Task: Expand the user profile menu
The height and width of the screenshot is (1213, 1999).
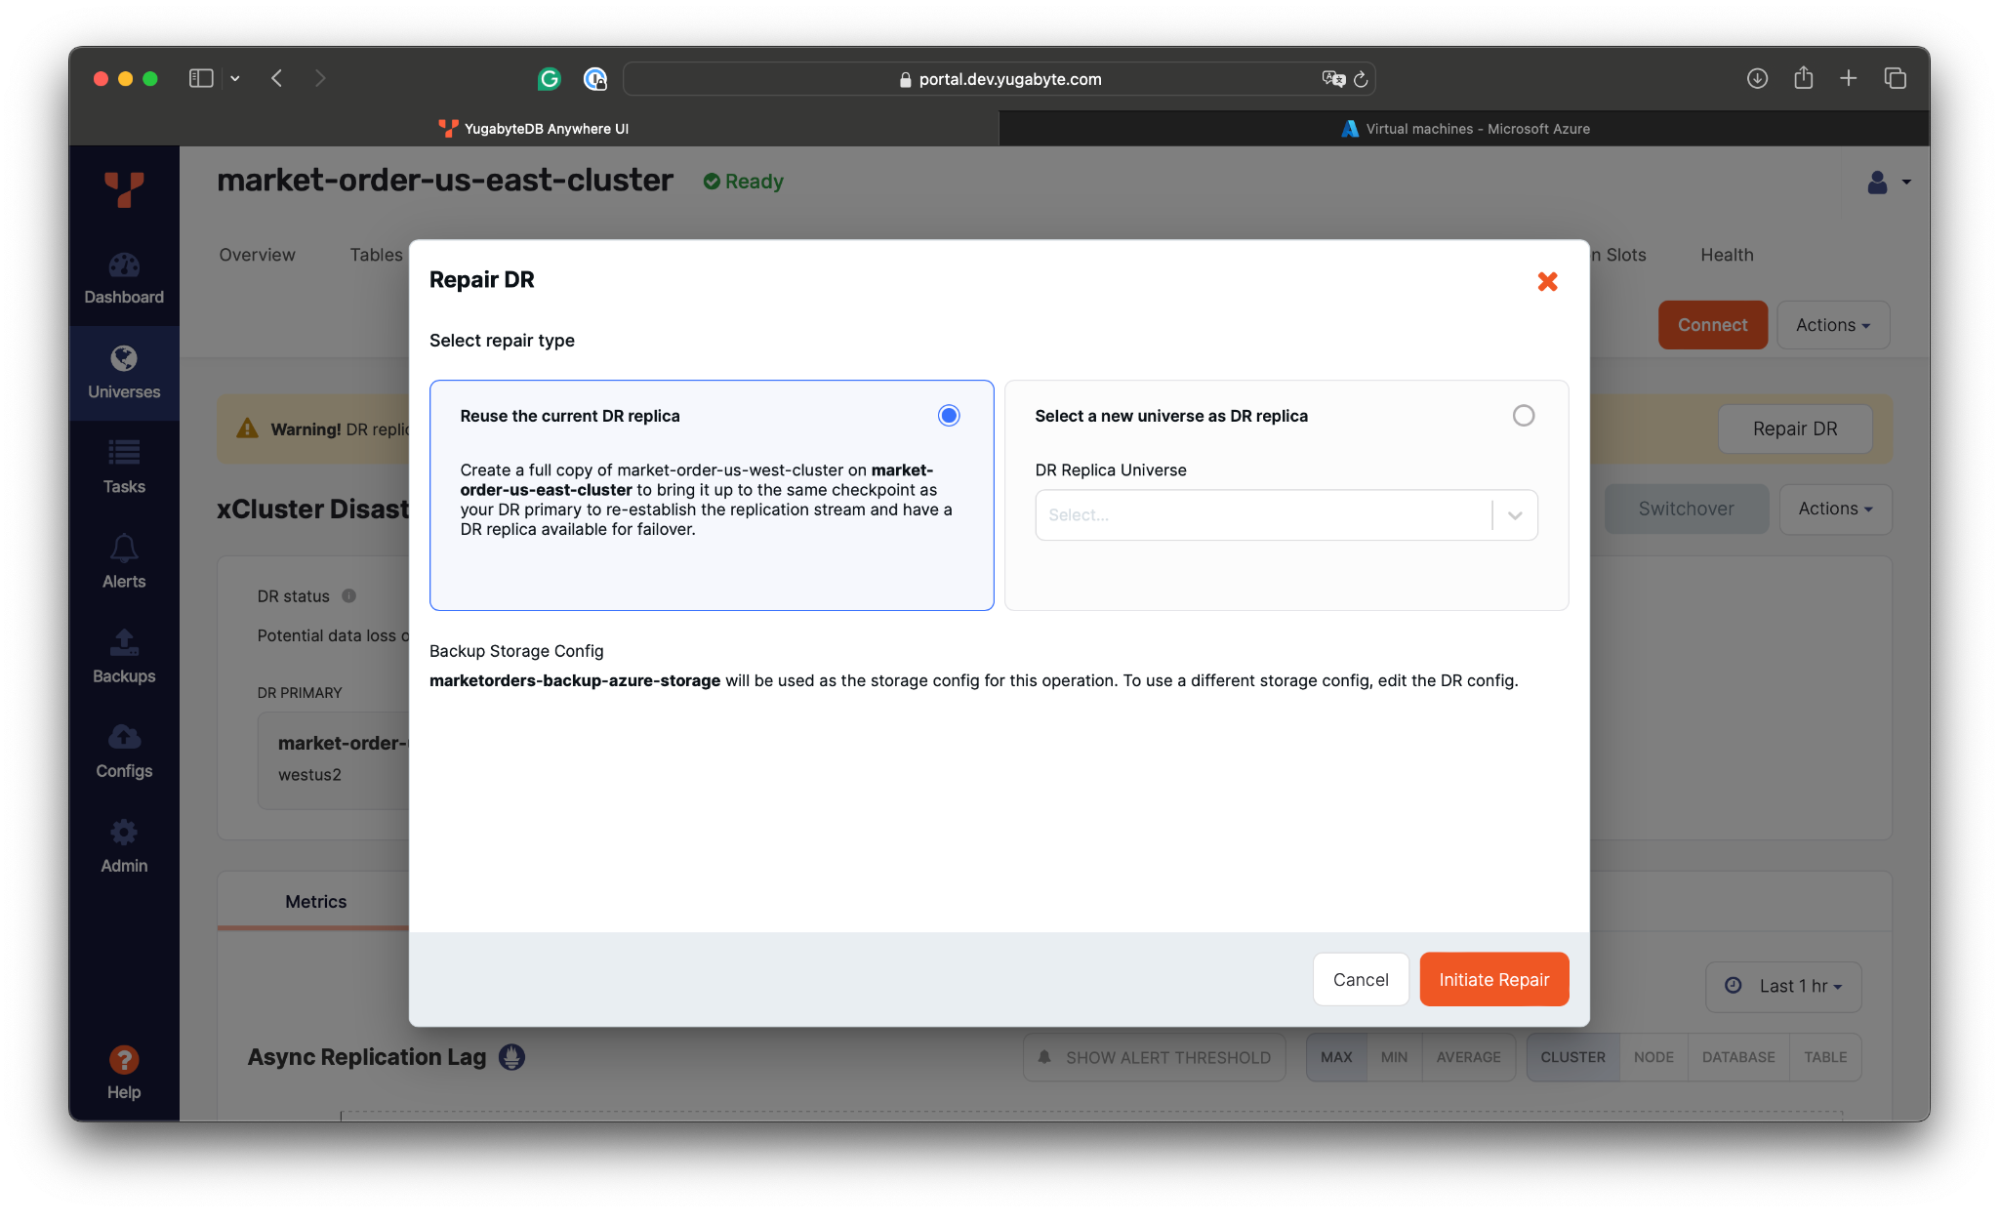Action: (x=1887, y=182)
